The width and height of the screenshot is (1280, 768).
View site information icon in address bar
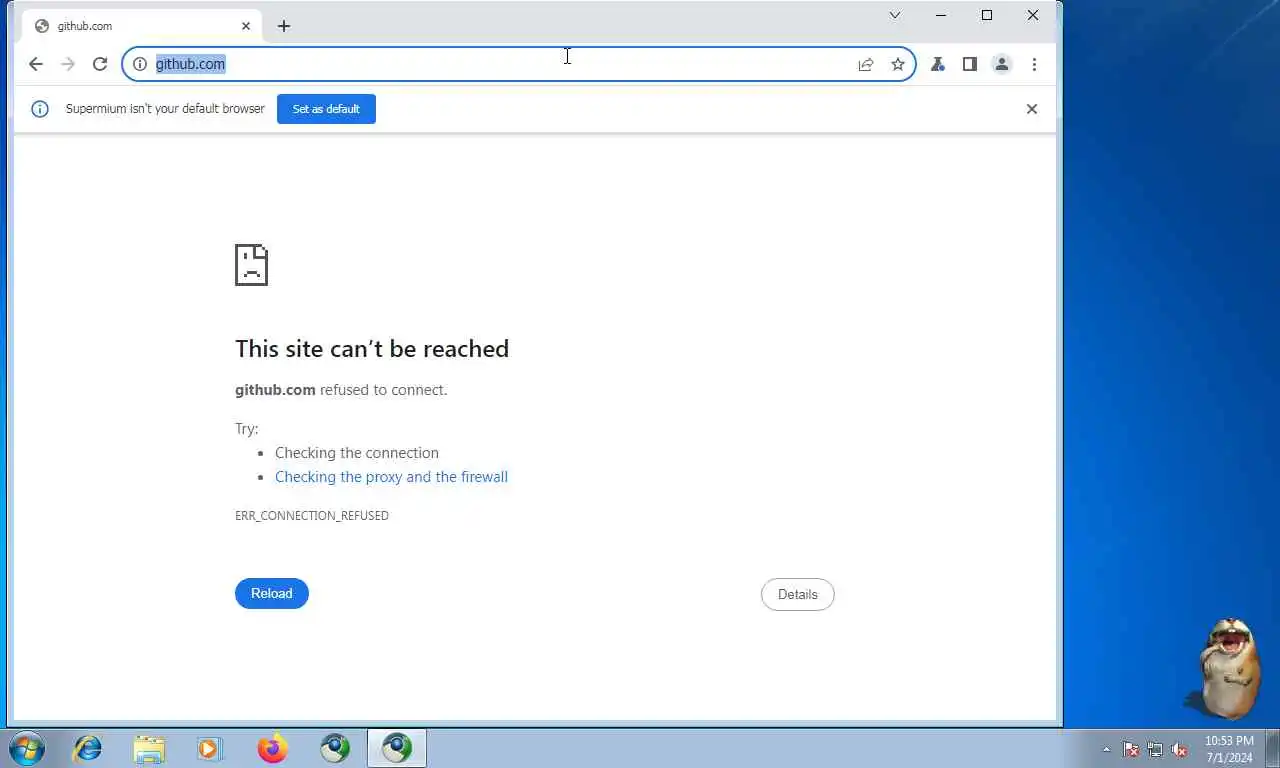(140, 64)
